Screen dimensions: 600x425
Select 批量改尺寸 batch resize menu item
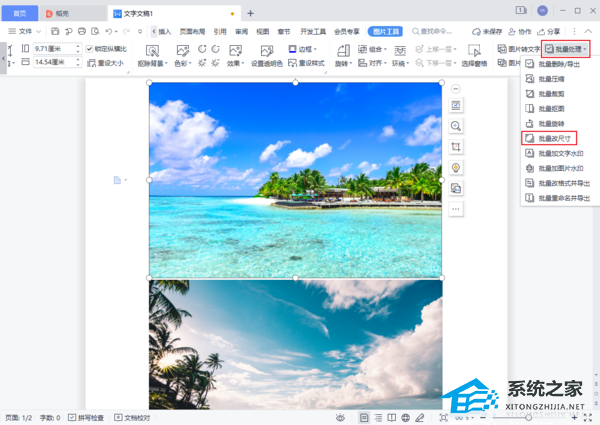[549, 138]
